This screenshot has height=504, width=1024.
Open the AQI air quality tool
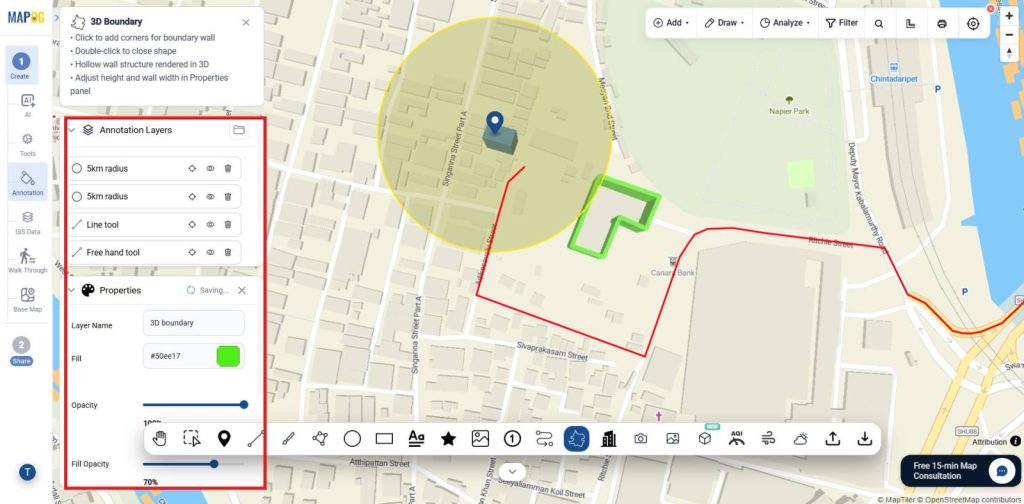pyautogui.click(x=737, y=438)
